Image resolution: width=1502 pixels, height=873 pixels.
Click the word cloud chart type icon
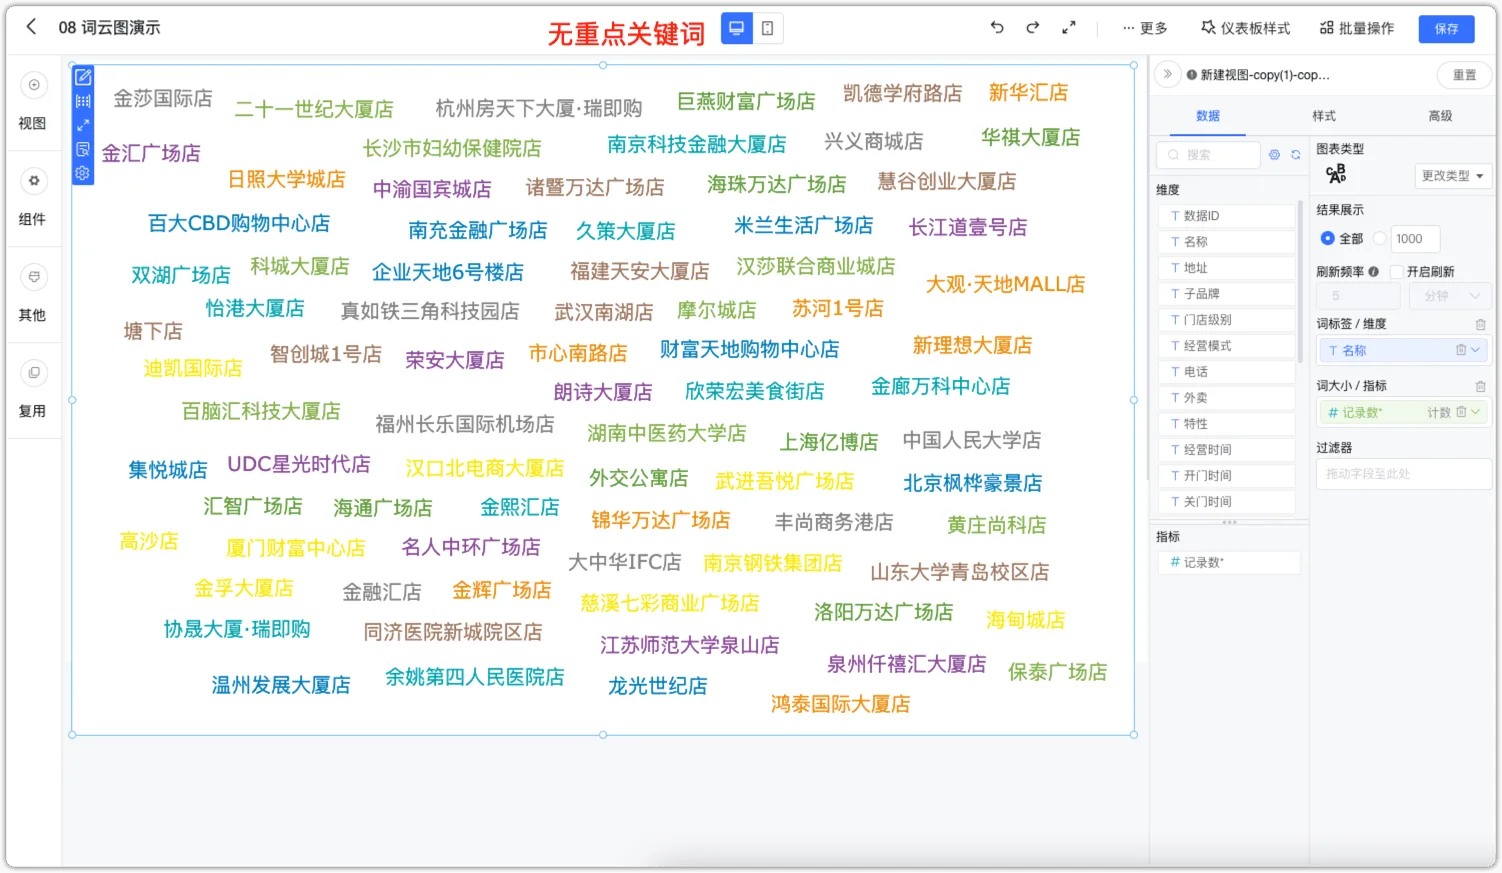1336,175
